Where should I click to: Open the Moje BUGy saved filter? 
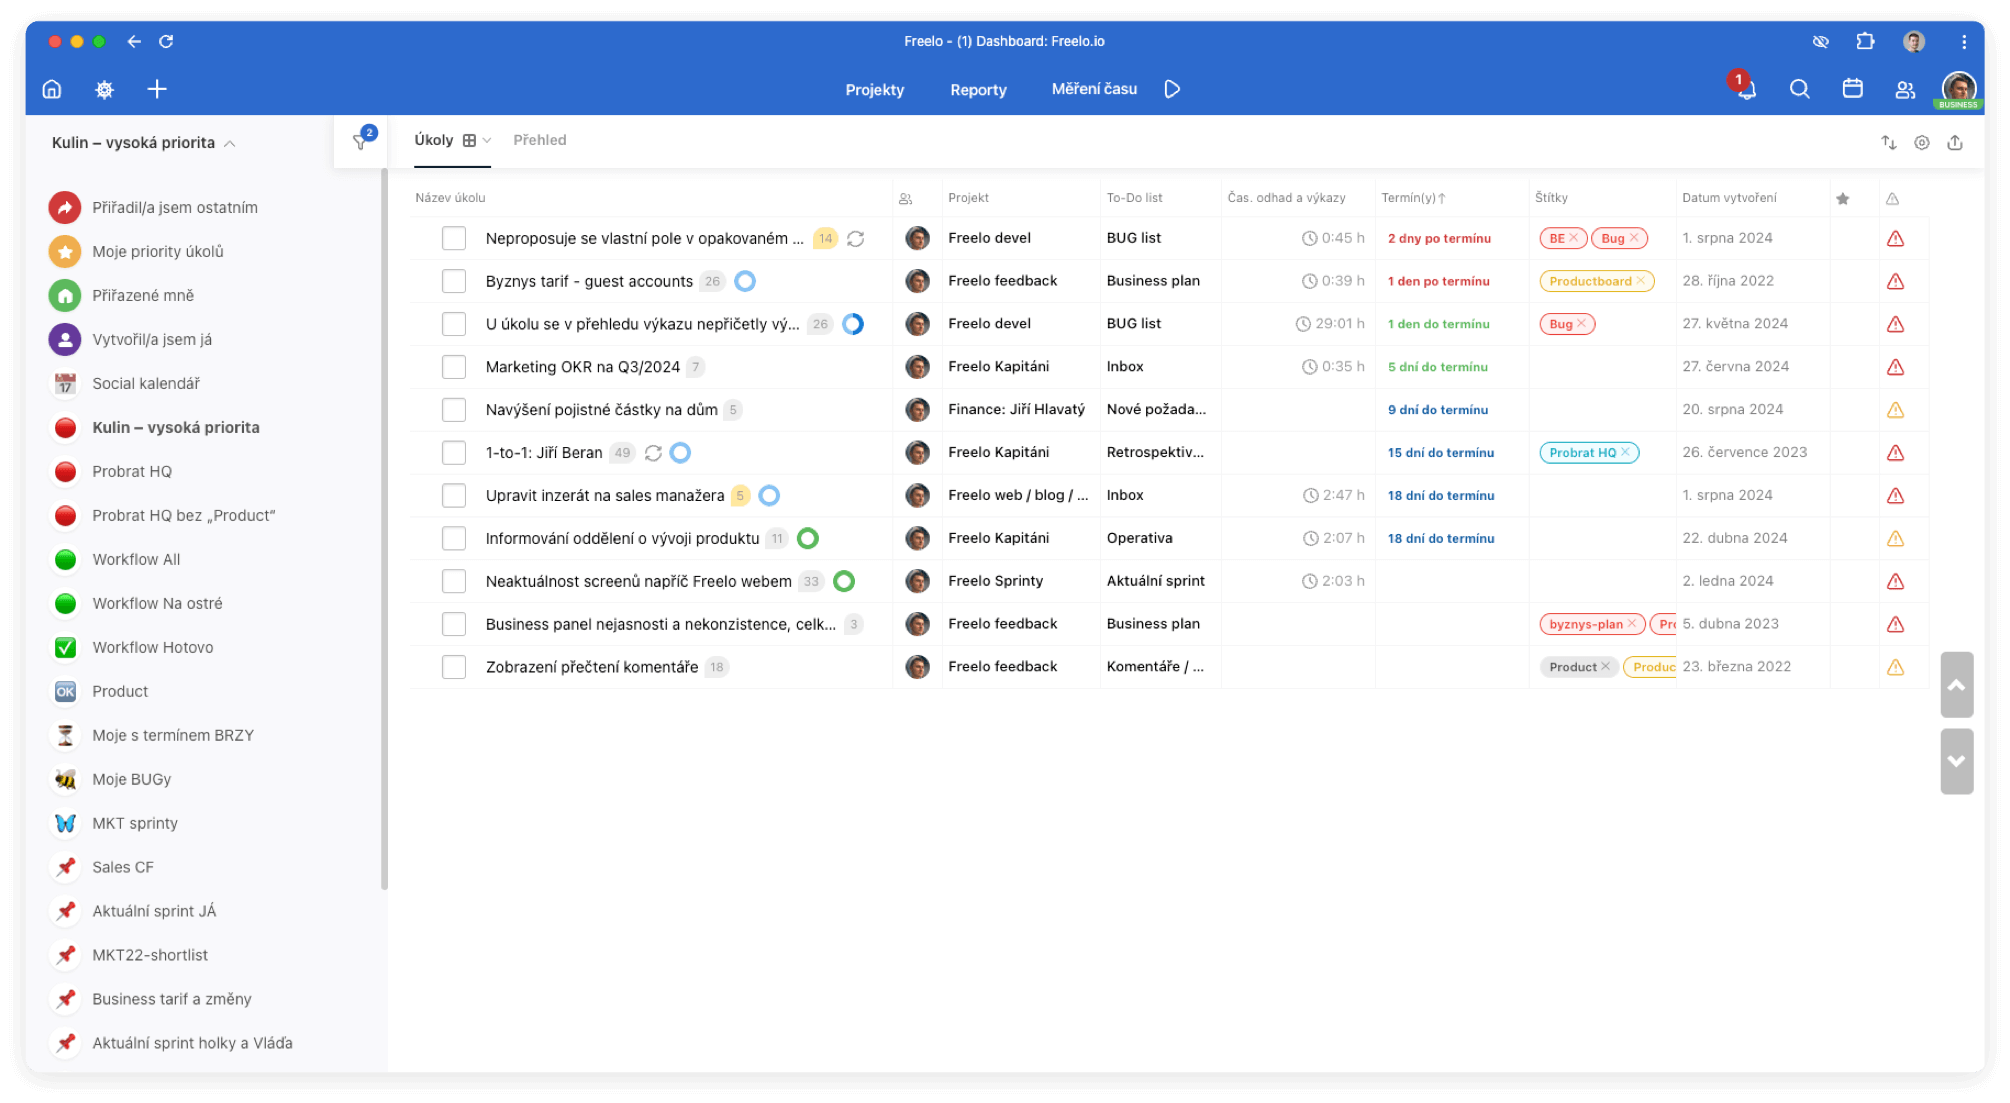pos(132,780)
